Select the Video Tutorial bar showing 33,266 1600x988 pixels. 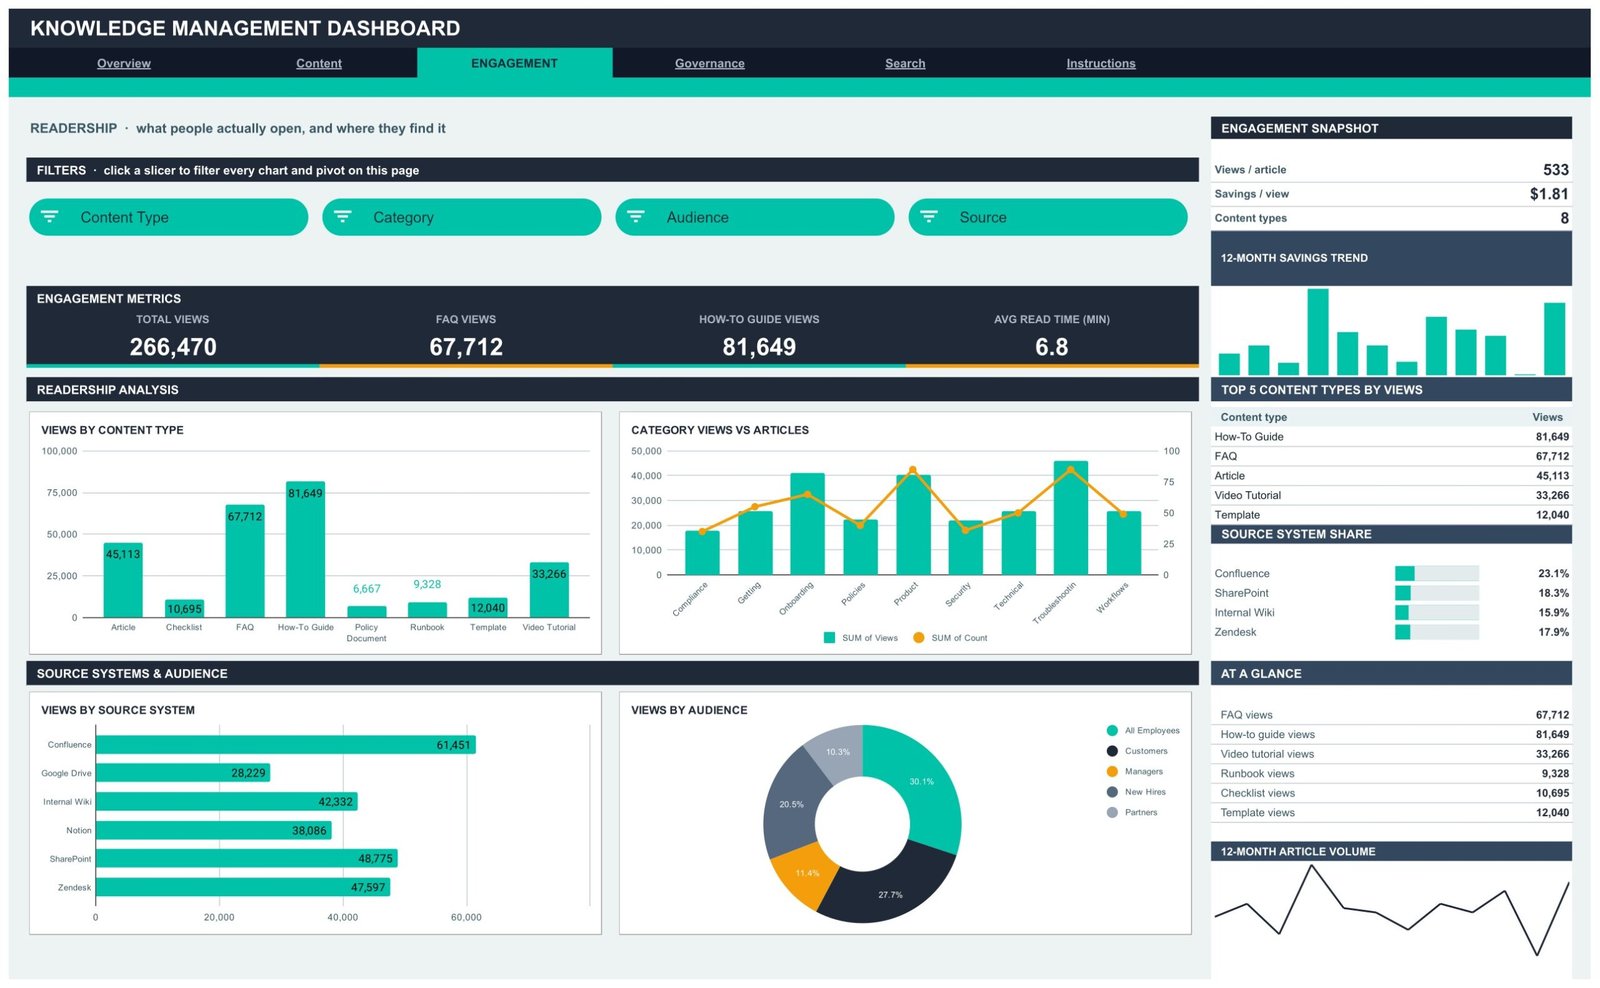[549, 590]
